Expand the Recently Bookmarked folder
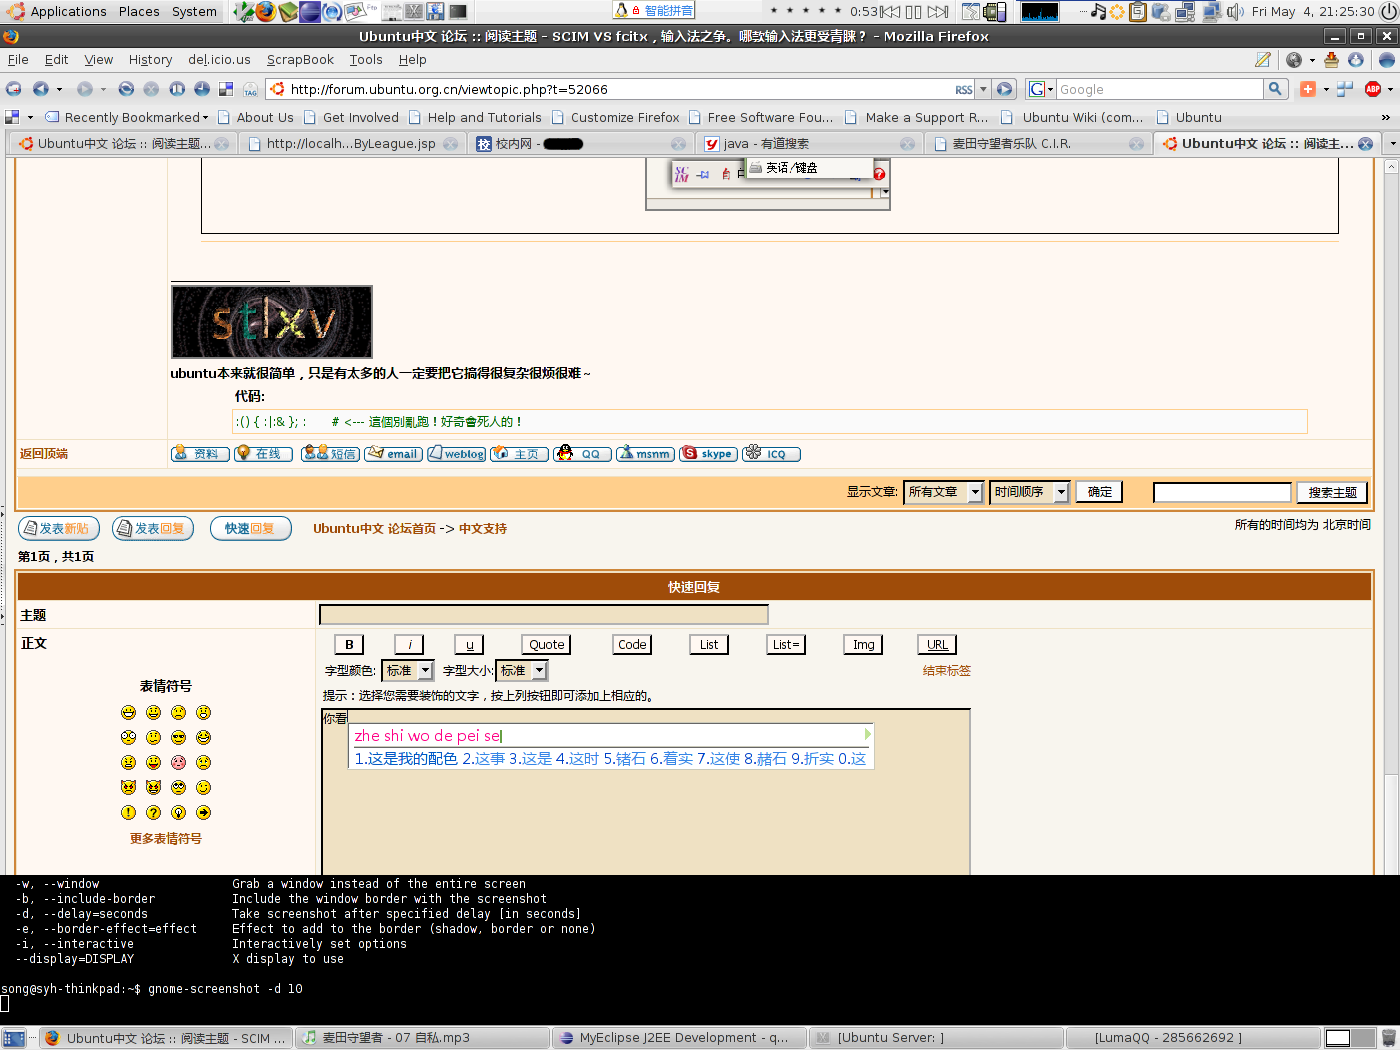The height and width of the screenshot is (1050, 1400). pyautogui.click(x=127, y=117)
